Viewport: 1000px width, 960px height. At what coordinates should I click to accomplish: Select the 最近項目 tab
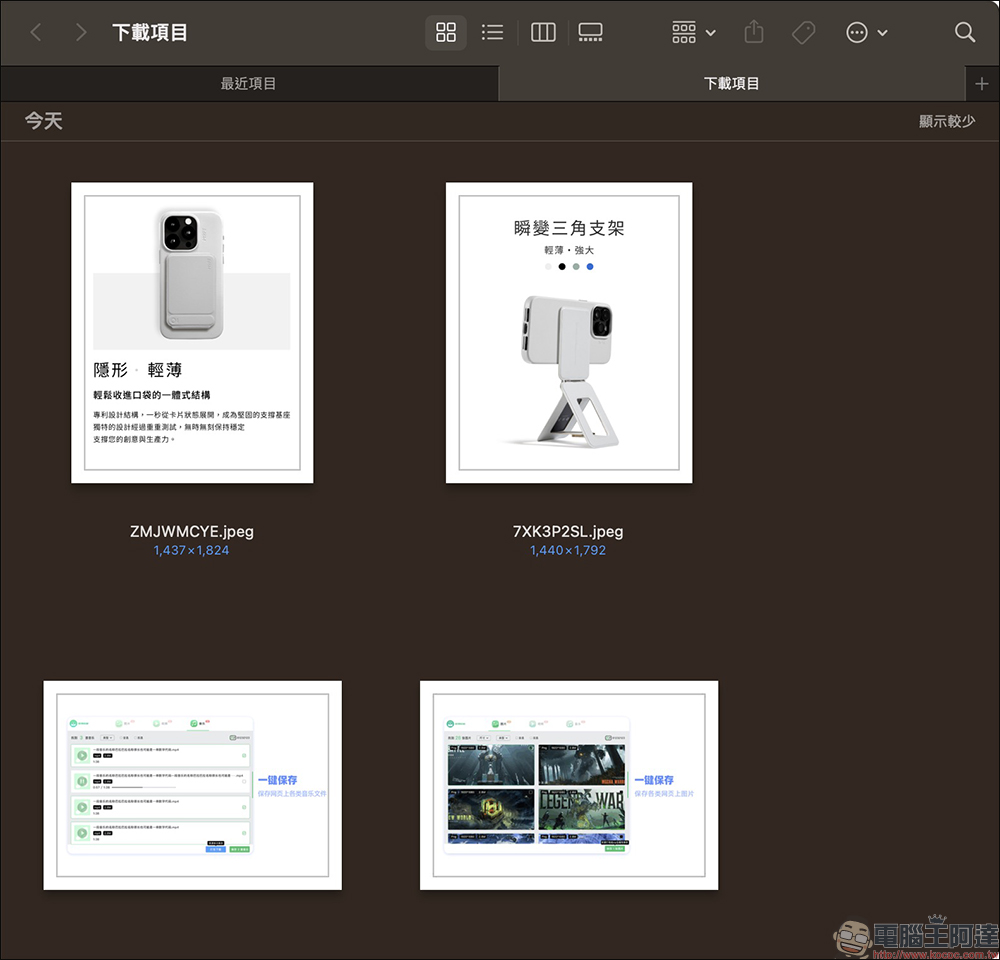point(249,84)
